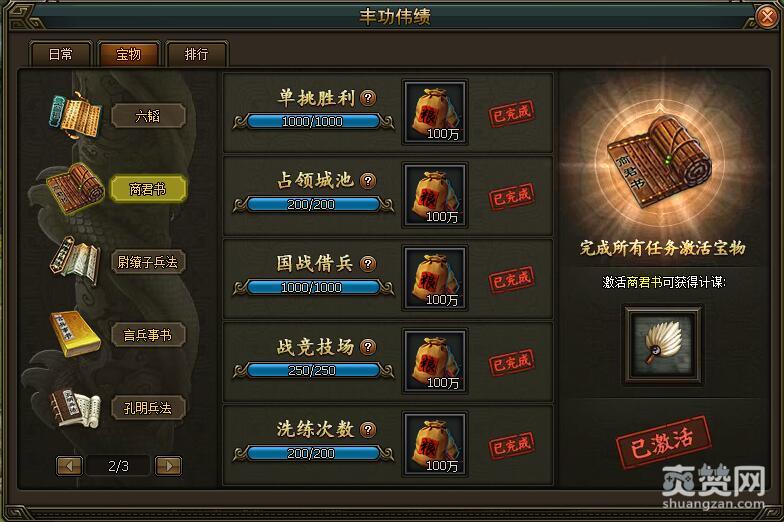The image size is (784, 522).
Task: Open the 排行 tab
Action: pos(196,54)
